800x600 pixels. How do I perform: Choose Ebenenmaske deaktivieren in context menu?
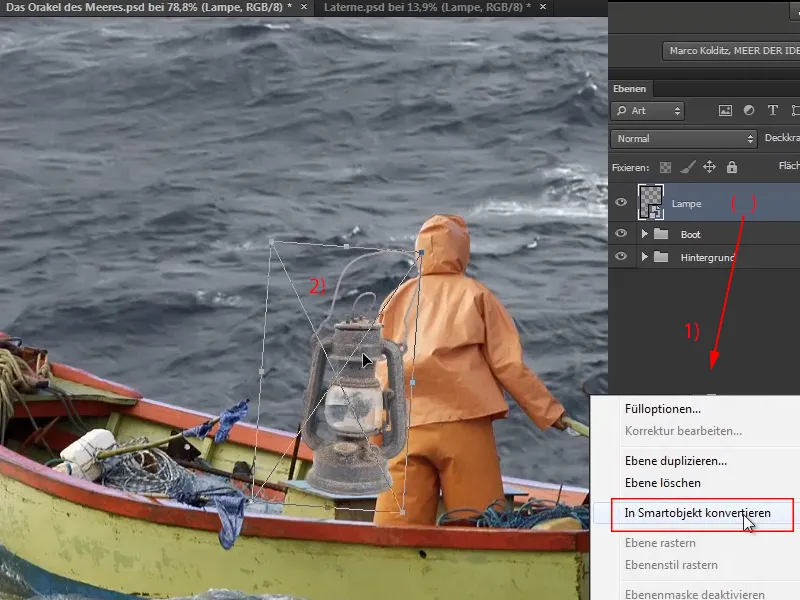tap(694, 594)
